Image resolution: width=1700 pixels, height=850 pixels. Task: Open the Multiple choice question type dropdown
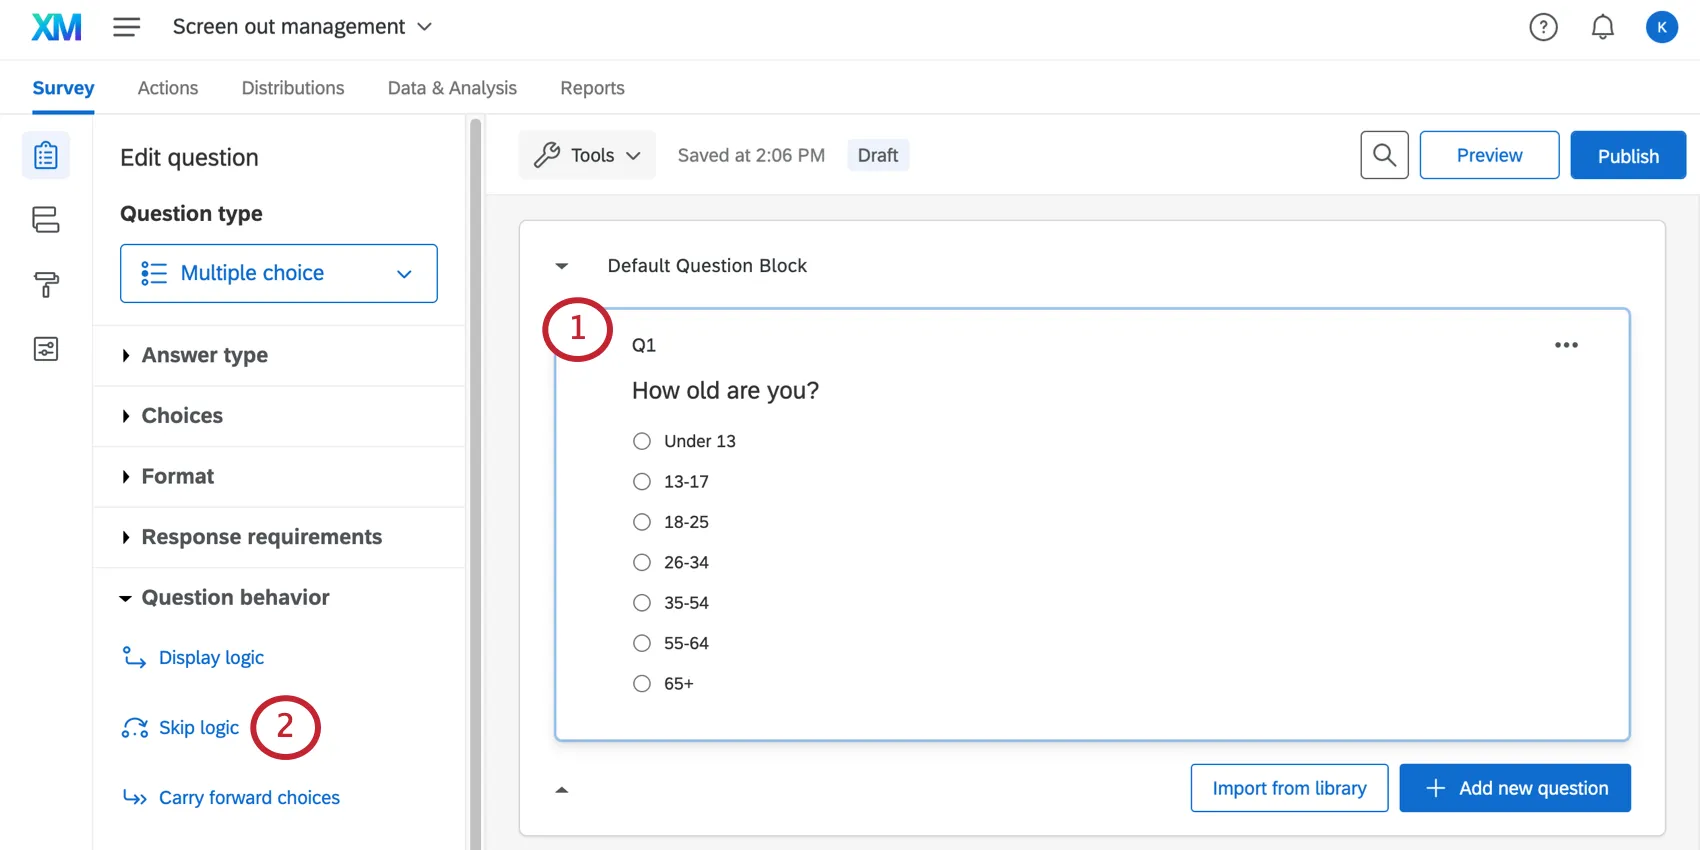coord(278,273)
